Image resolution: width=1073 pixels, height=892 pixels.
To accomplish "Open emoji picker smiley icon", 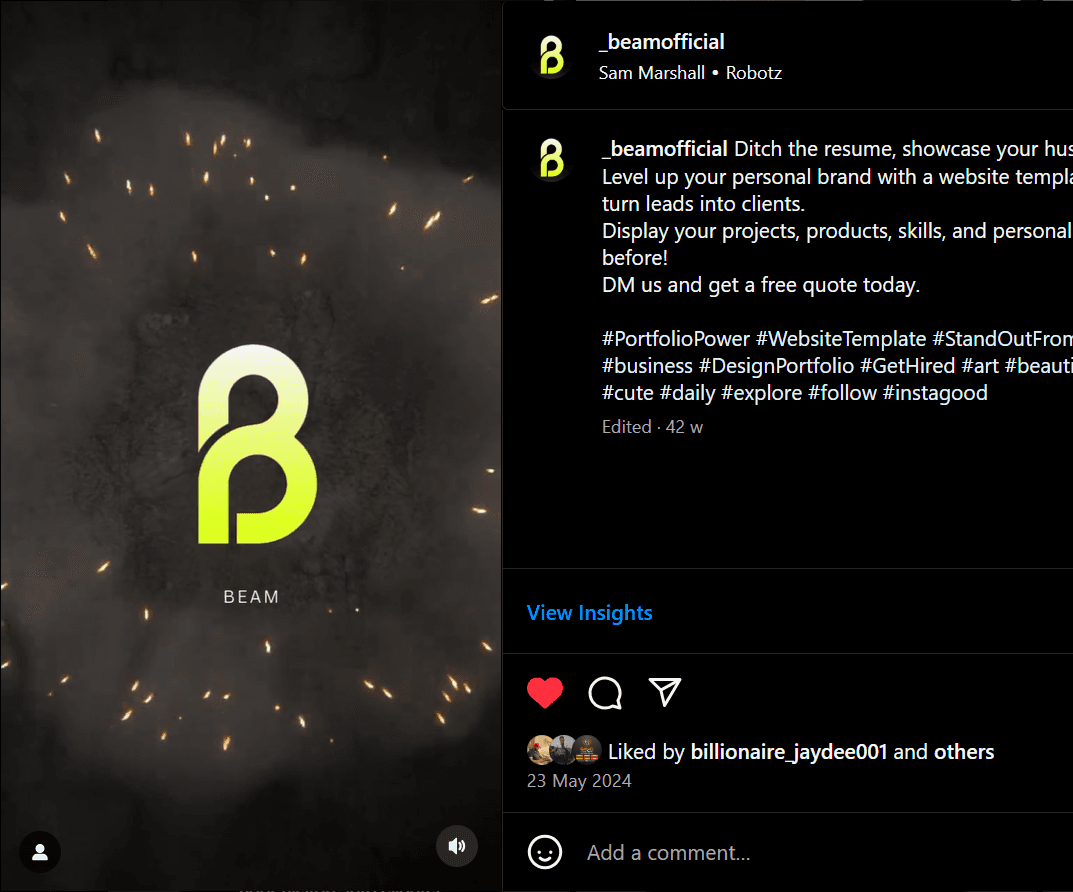I will [545, 852].
